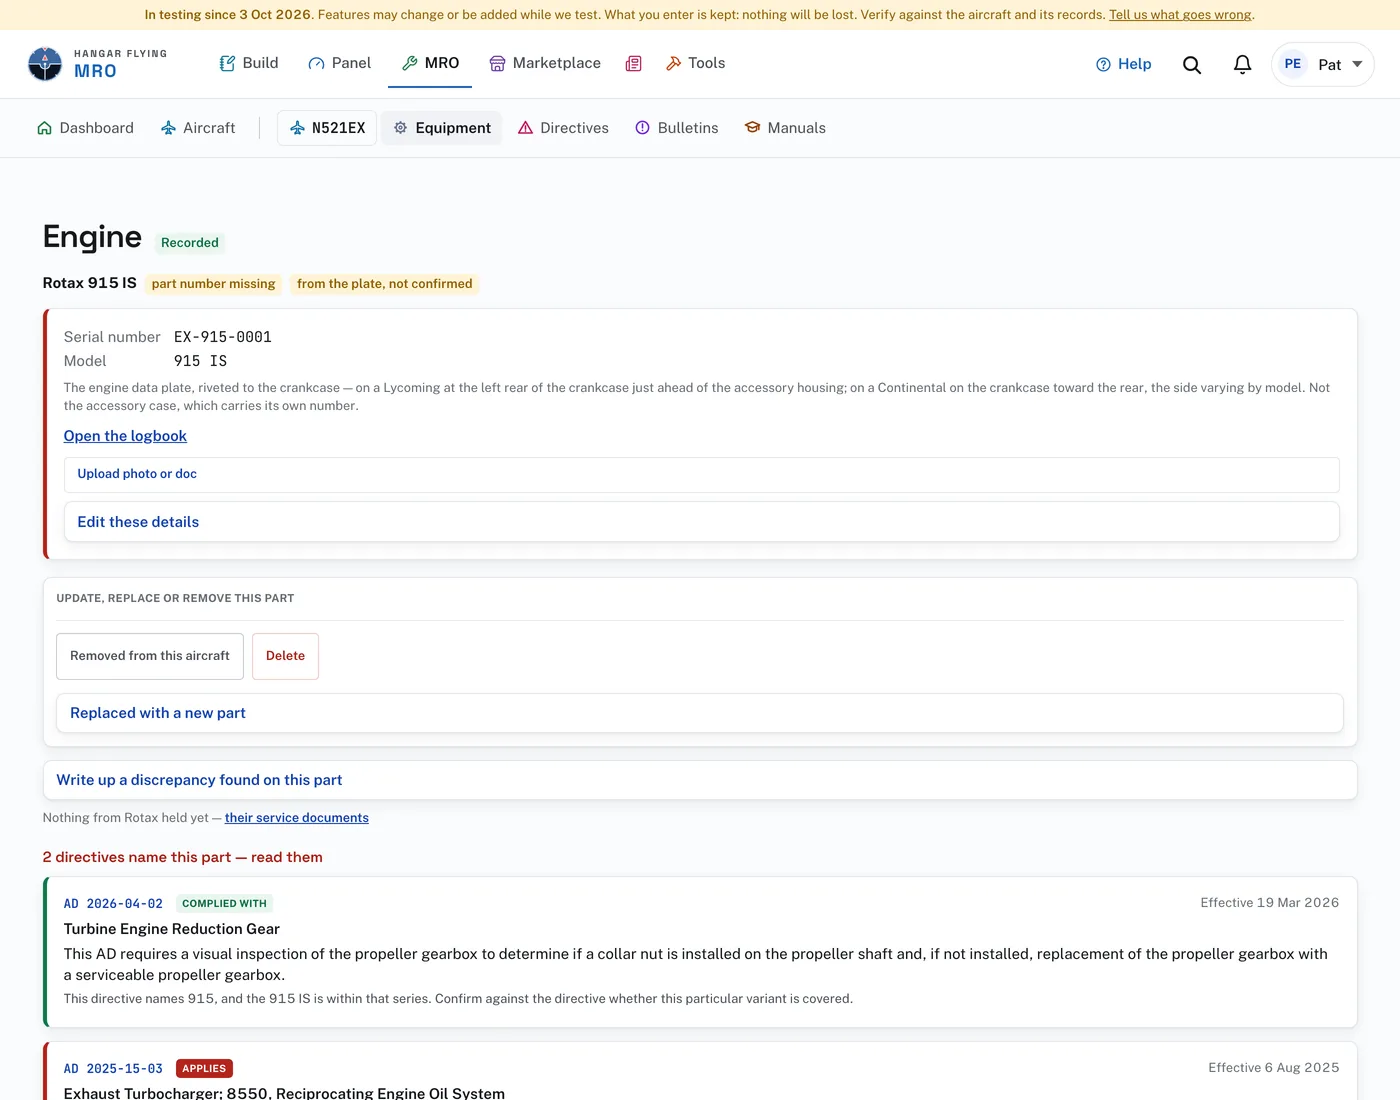Click the PE avatar badge

tap(1293, 64)
